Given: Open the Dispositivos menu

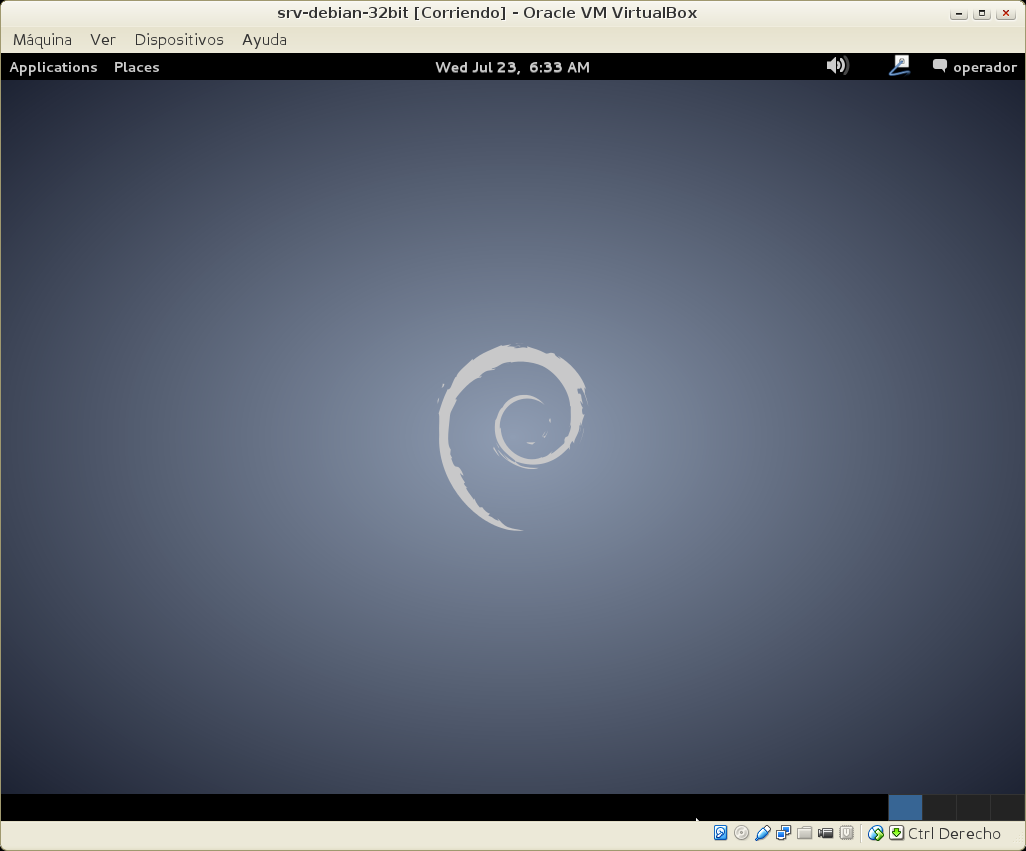Looking at the screenshot, I should 179,40.
